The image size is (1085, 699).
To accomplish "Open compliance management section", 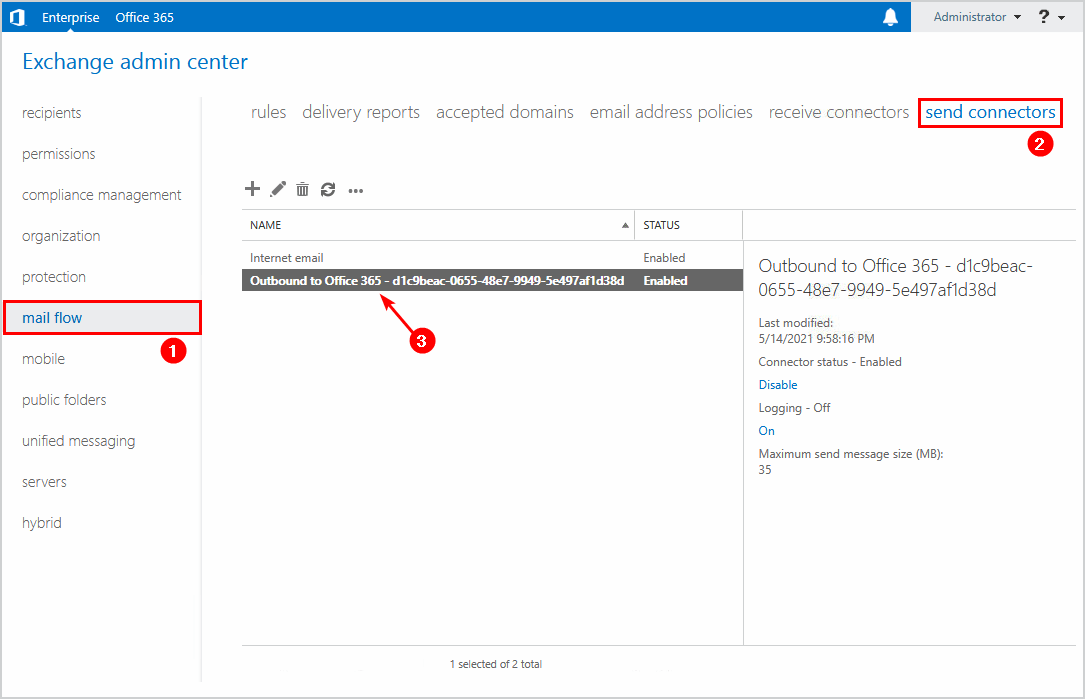I will [x=102, y=195].
